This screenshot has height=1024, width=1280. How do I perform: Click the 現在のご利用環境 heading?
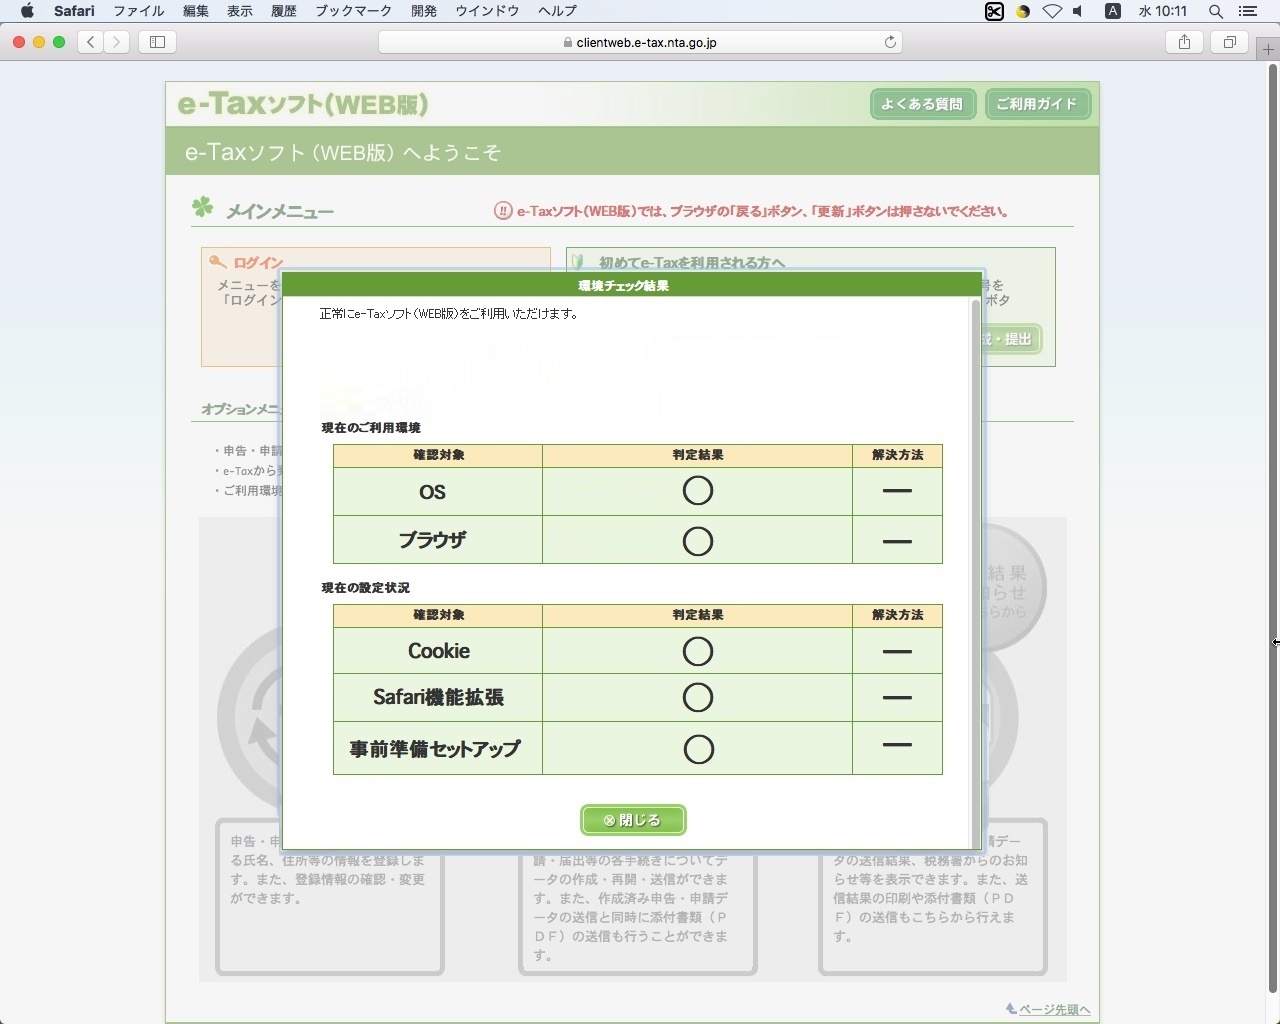371,428
